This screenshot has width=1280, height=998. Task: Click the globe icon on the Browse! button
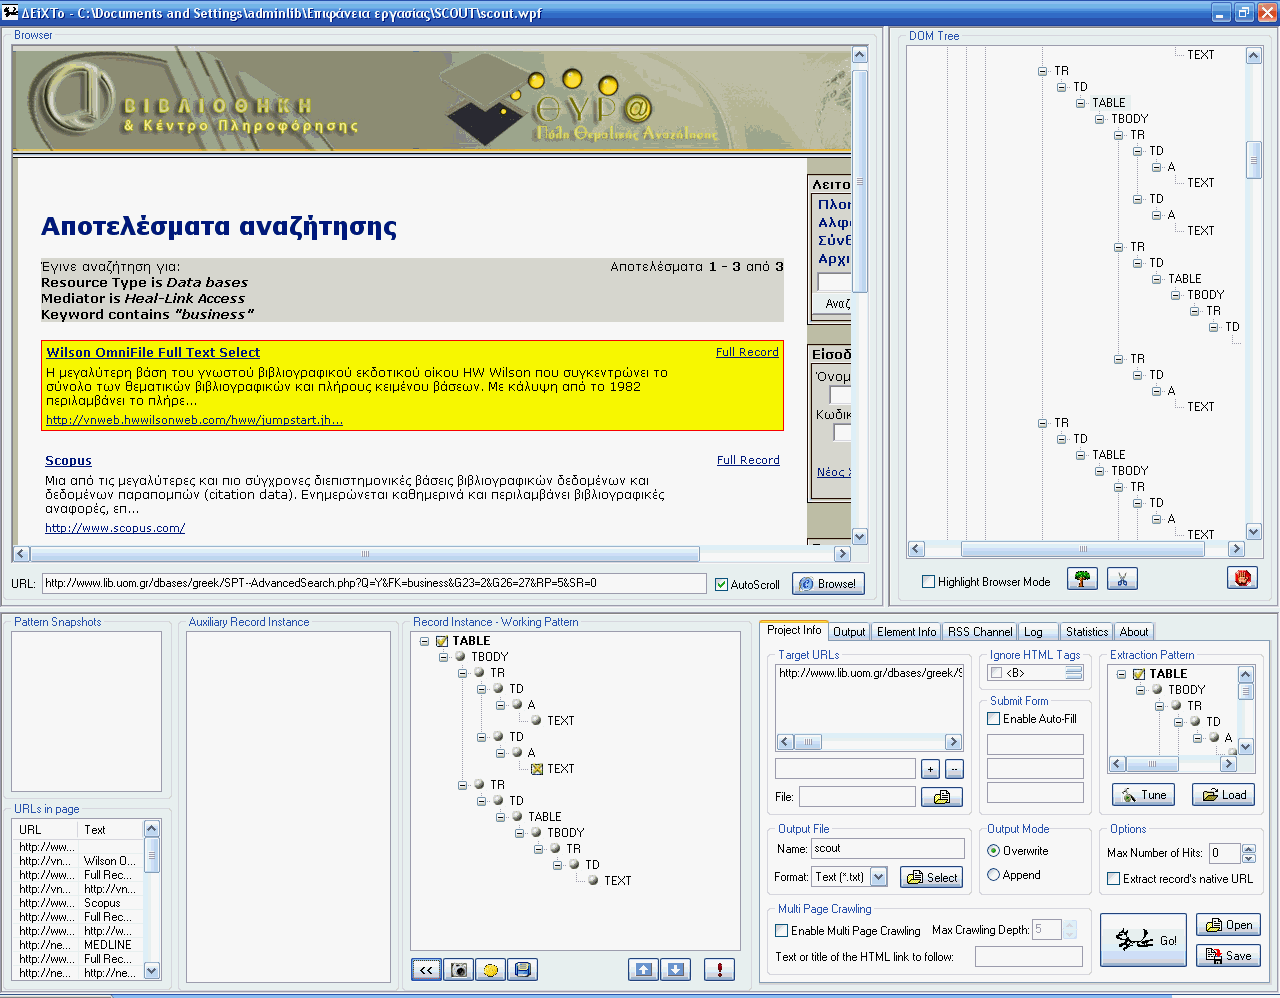[x=805, y=584]
